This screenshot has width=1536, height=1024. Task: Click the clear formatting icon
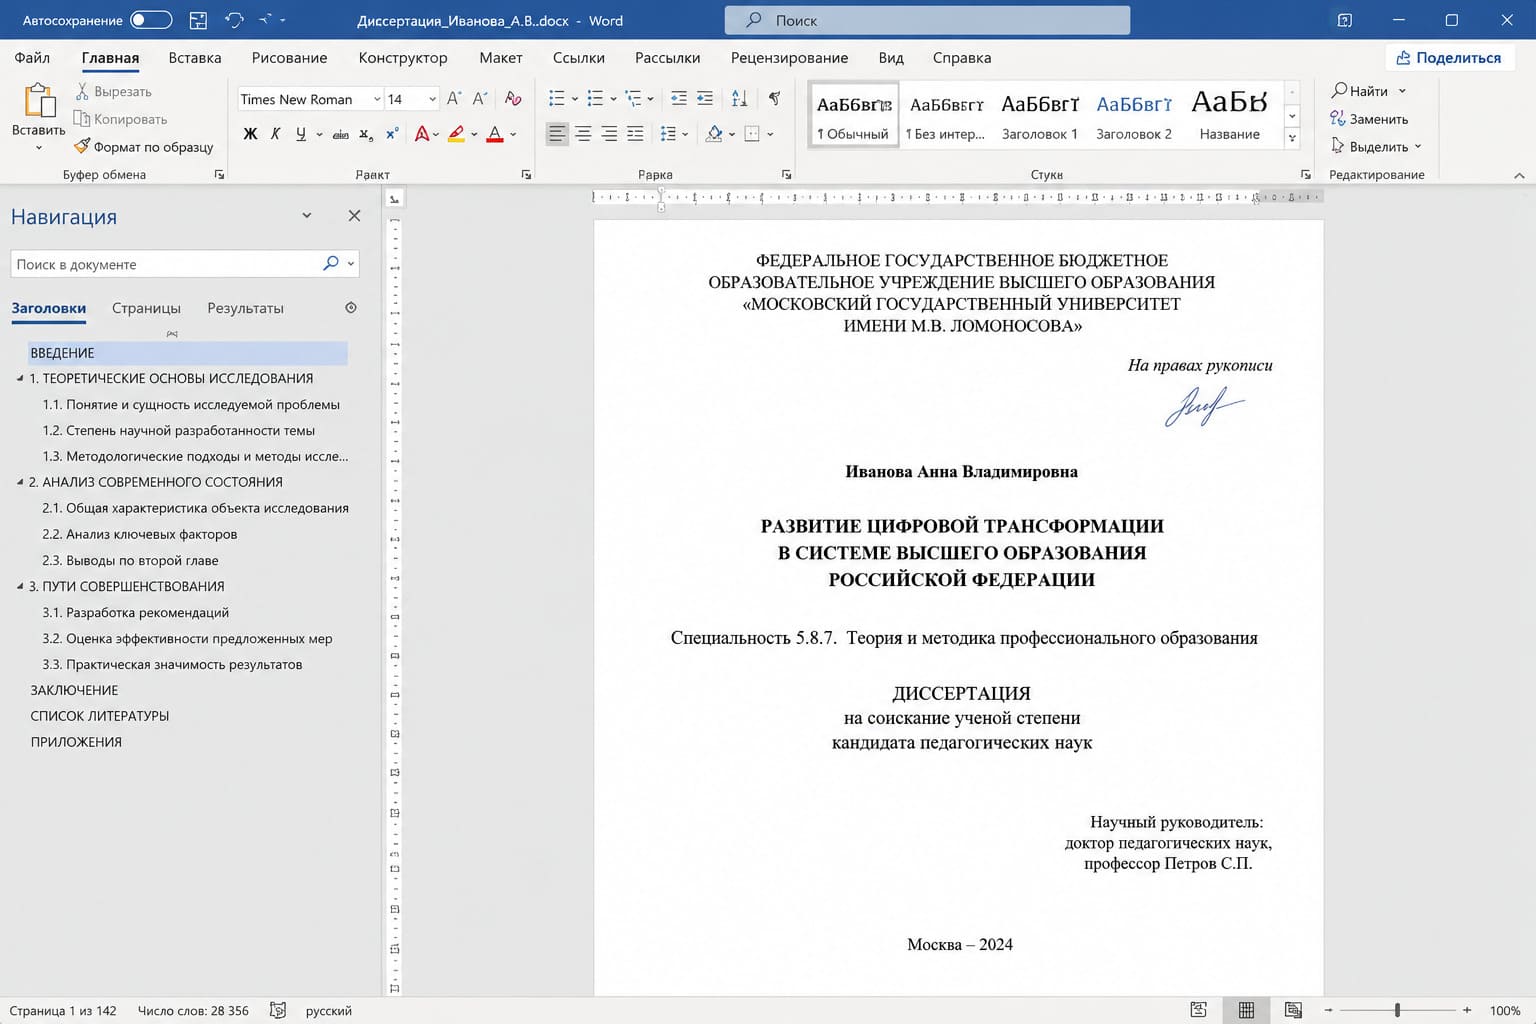[513, 98]
